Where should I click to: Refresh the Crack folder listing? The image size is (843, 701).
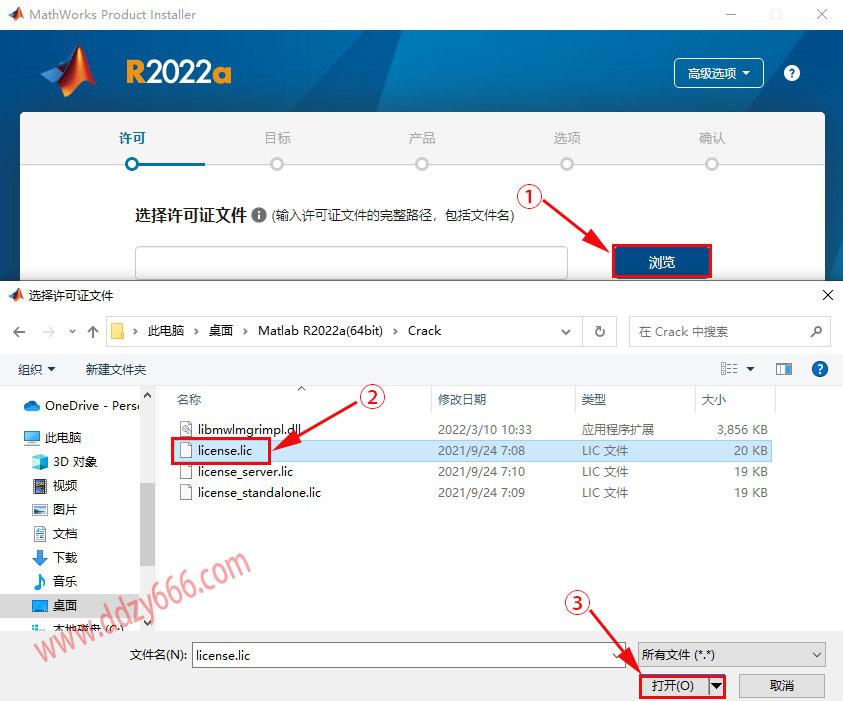(600, 331)
